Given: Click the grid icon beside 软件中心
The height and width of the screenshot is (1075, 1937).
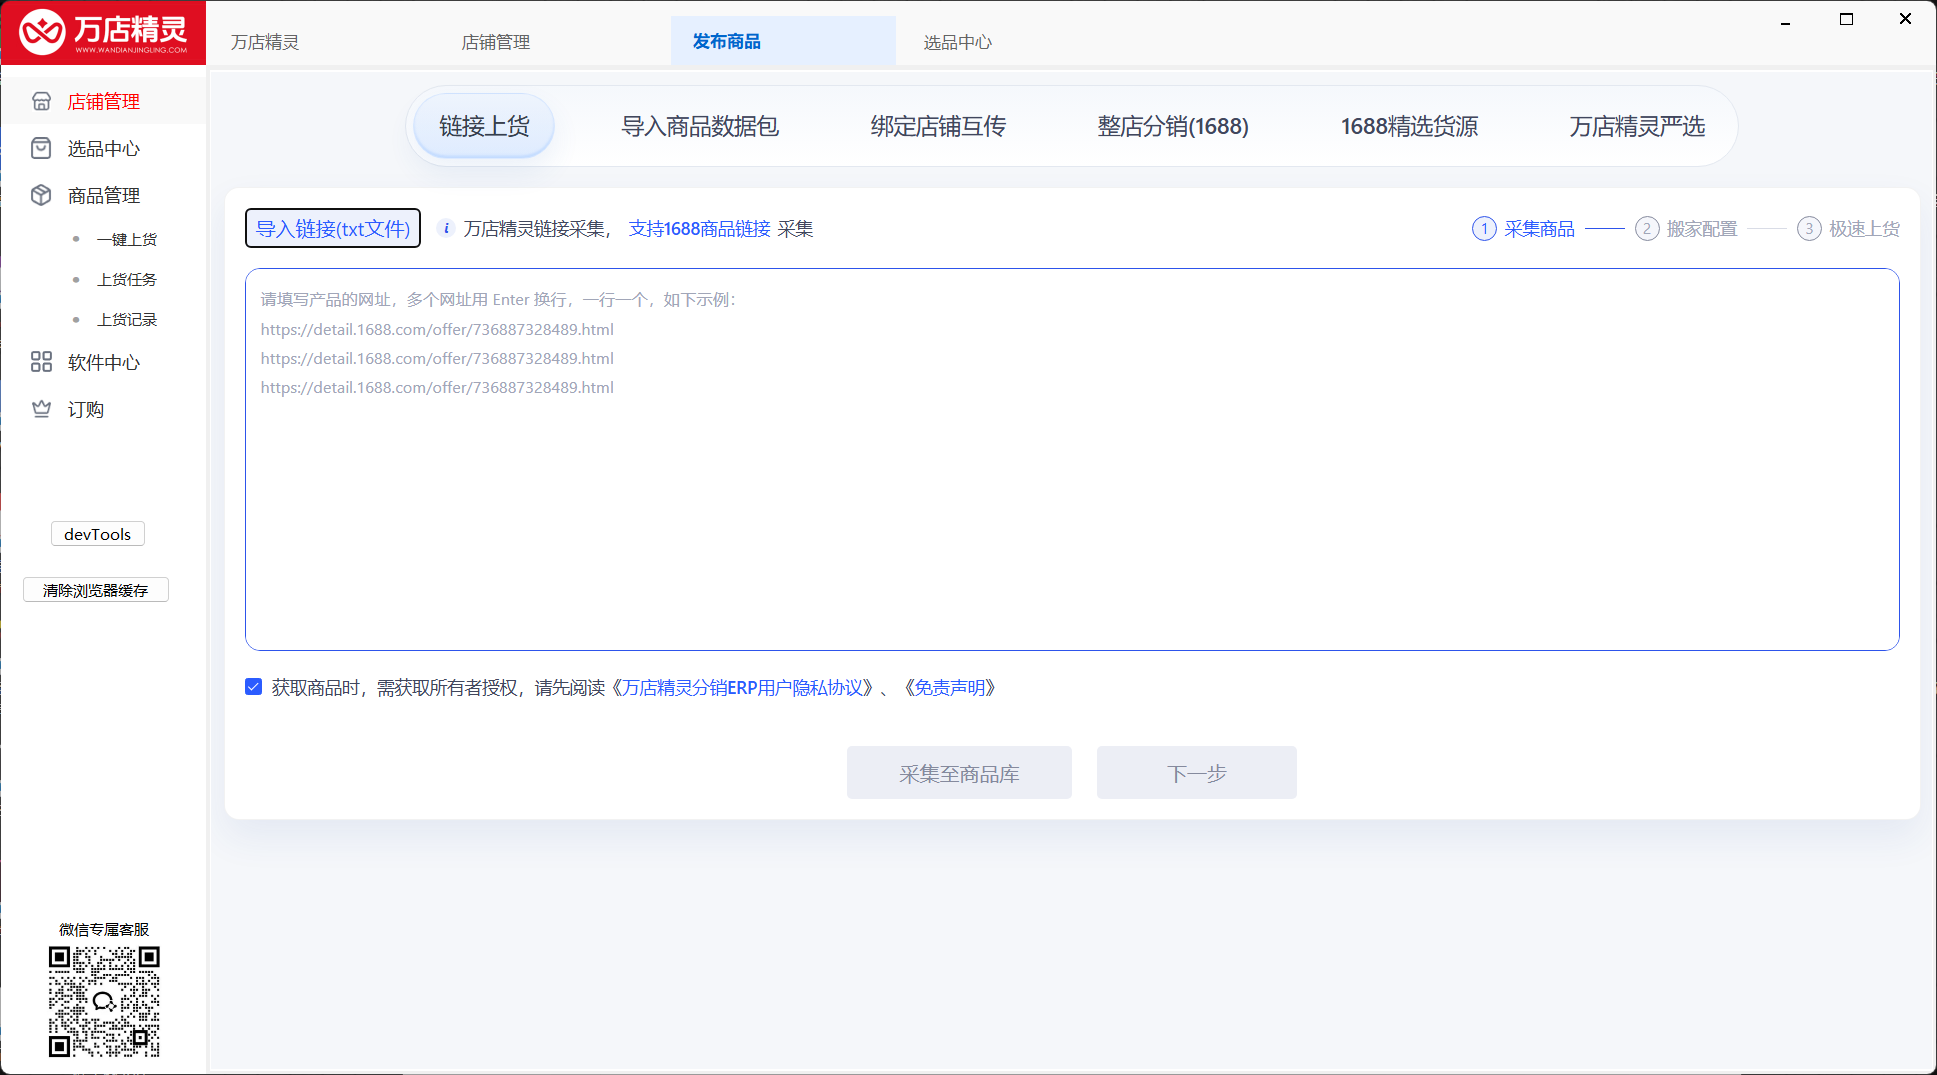Looking at the screenshot, I should point(41,362).
